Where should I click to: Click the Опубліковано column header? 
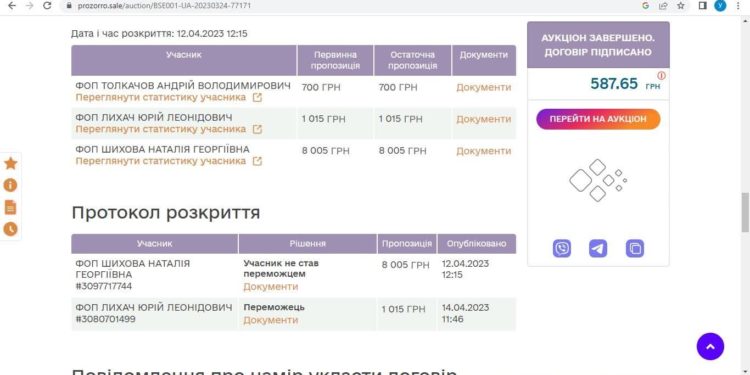tap(476, 244)
